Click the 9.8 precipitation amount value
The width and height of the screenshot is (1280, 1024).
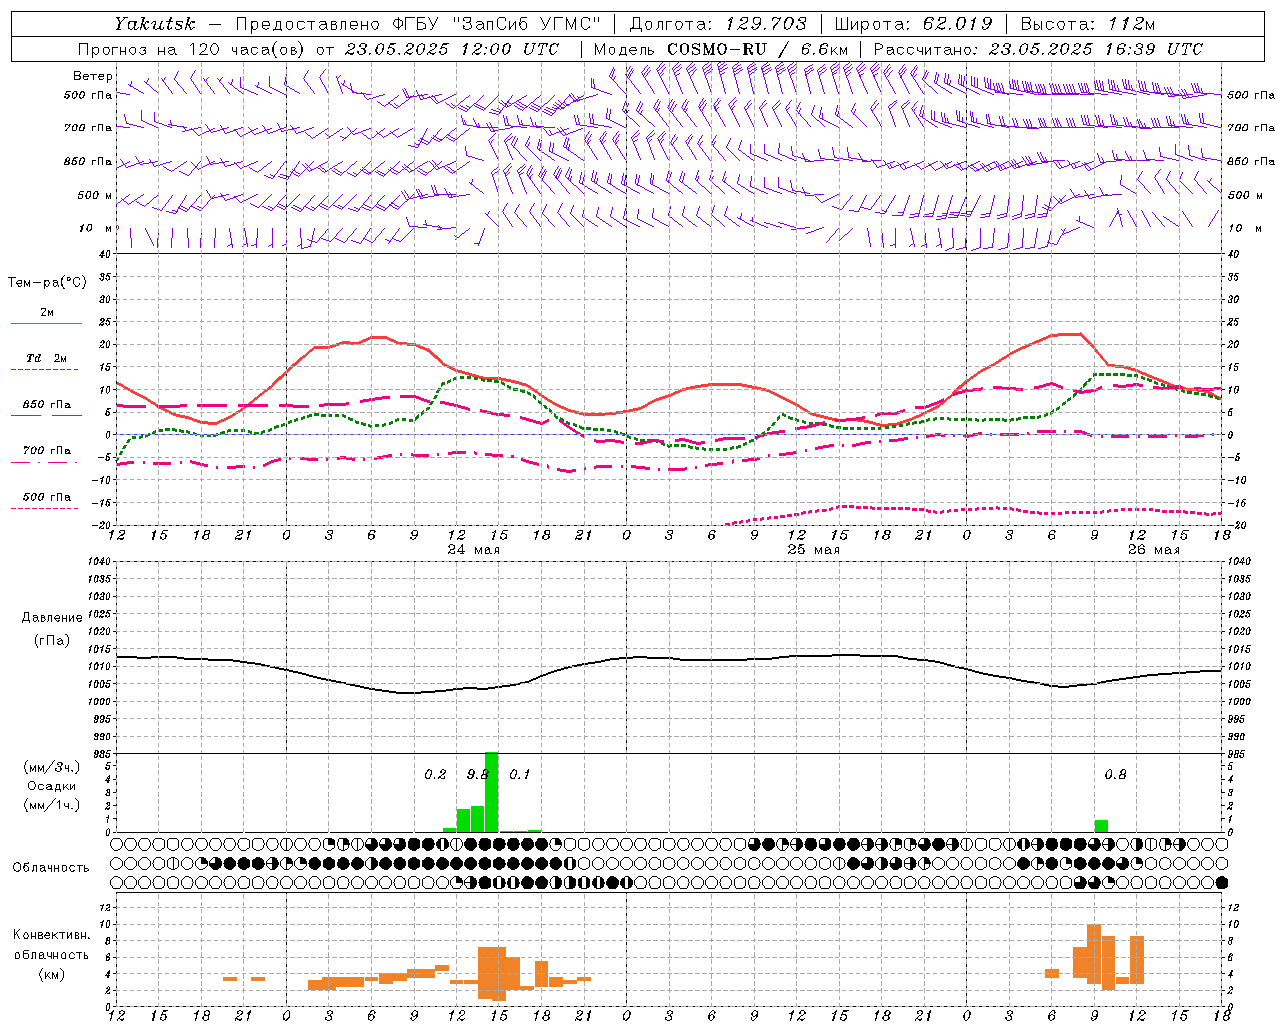click(x=478, y=775)
